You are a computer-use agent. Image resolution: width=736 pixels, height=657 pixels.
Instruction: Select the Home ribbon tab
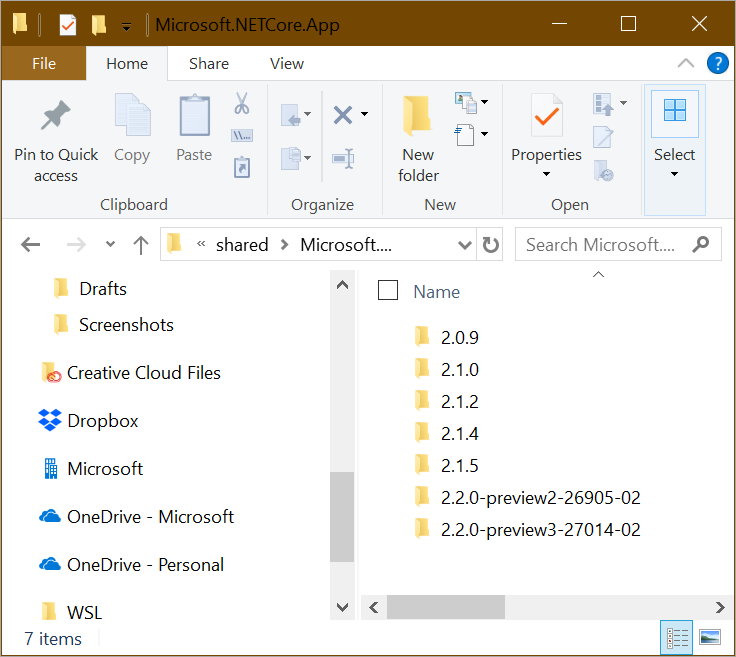(127, 63)
